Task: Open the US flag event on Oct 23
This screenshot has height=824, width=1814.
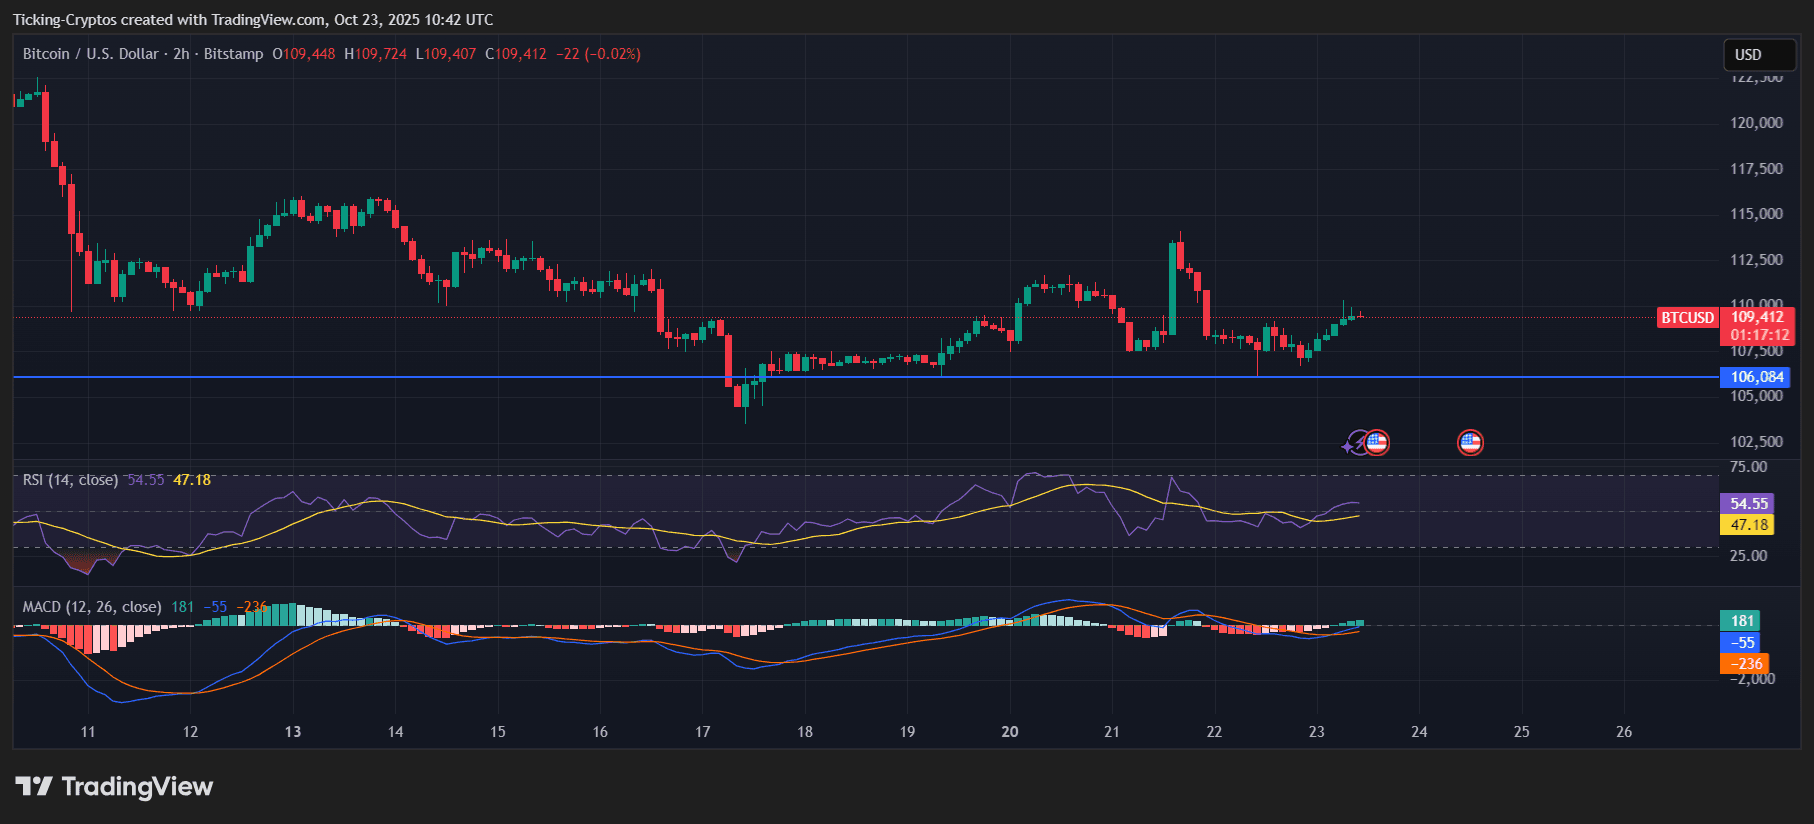Action: coord(1377,442)
